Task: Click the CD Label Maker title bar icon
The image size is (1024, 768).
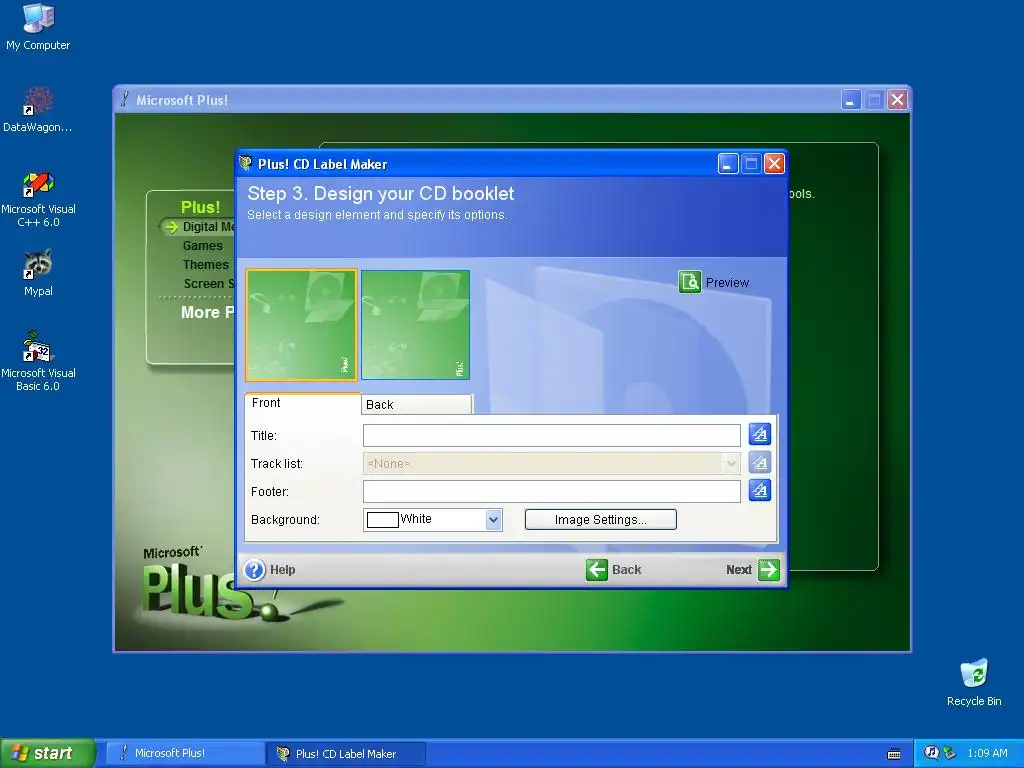Action: (246, 163)
